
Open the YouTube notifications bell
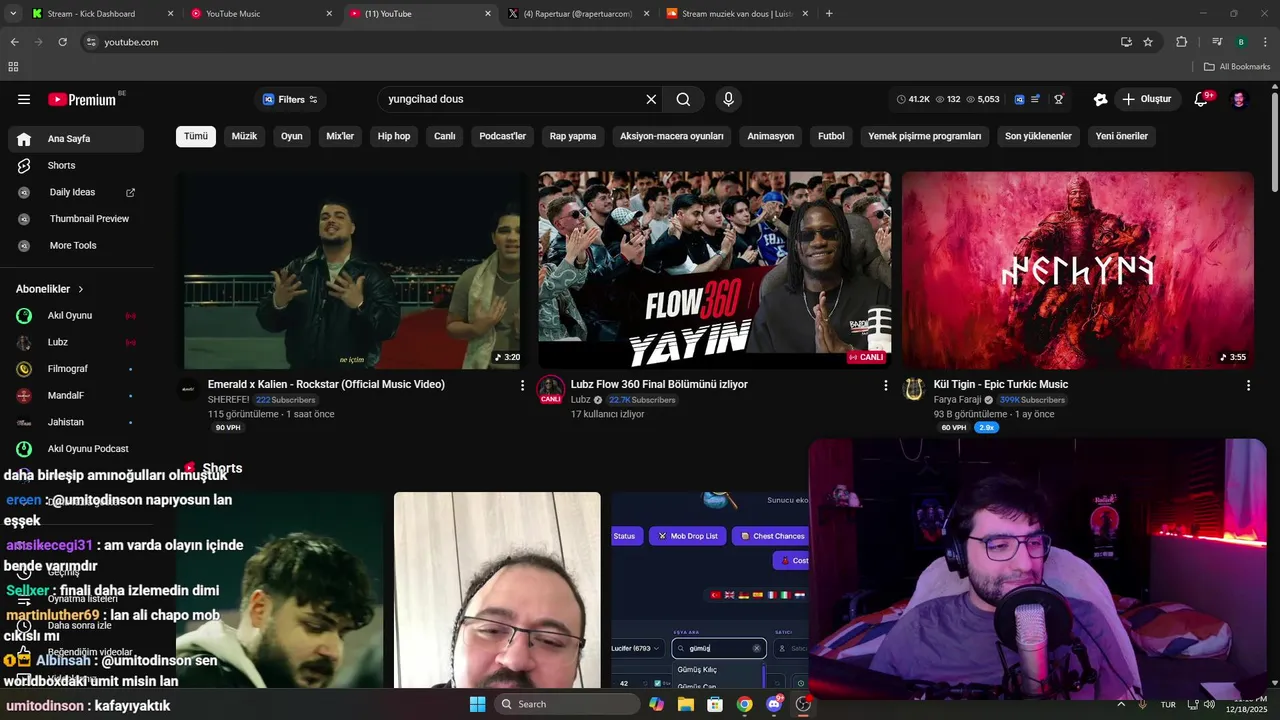coord(1201,99)
